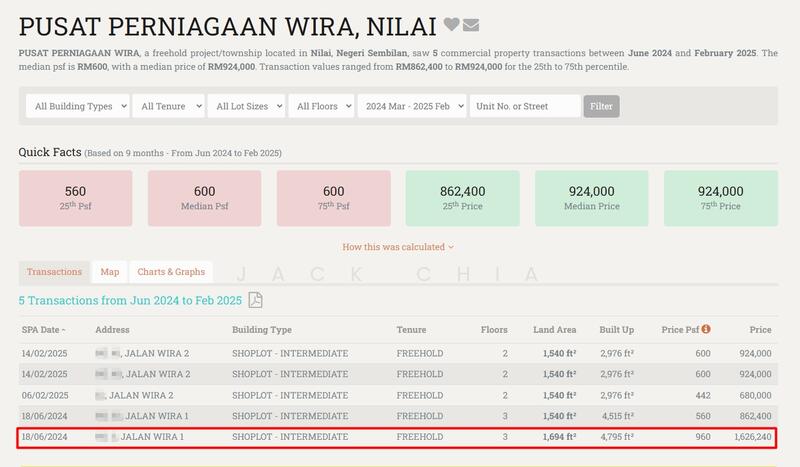The width and height of the screenshot is (800, 467).
Task: Click the Median Price 924,000 card
Action: tap(591, 198)
